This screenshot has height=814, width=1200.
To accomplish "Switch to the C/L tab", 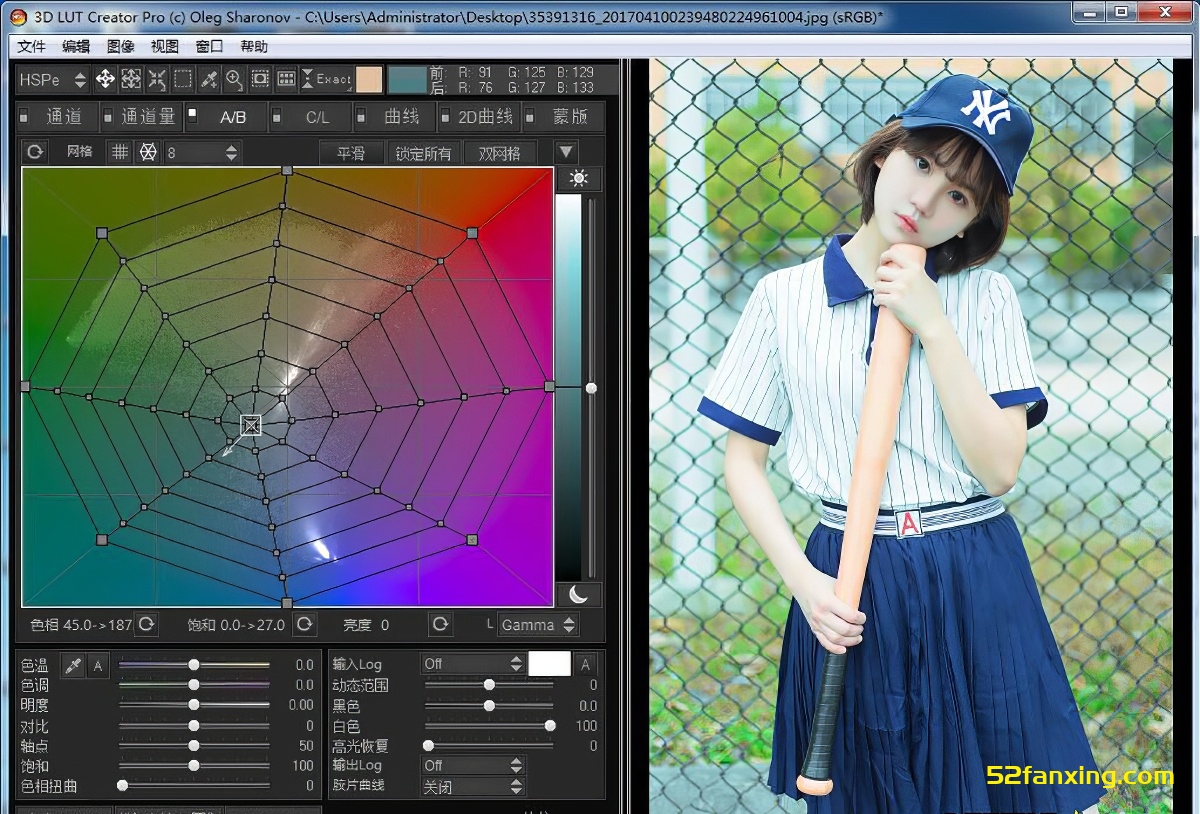I will point(311,116).
